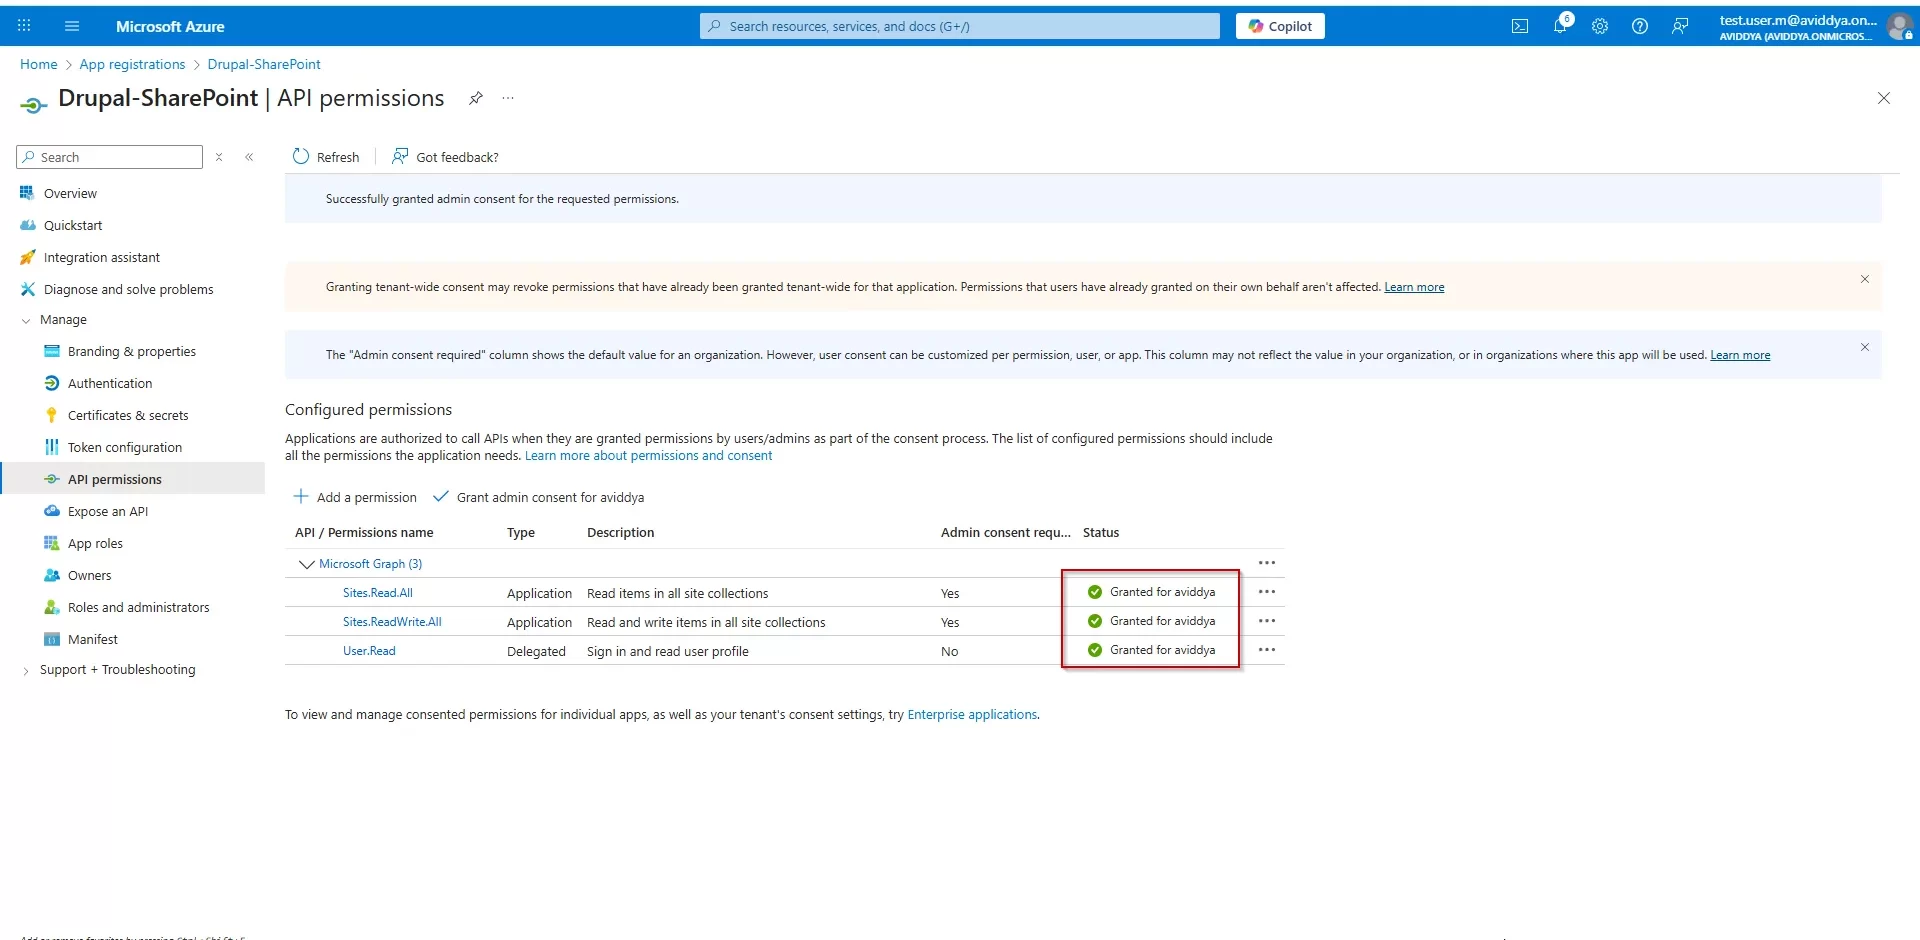Screen dimensions: 1920x940
Task: Open options ellipsis for User.Read row
Action: 1267,650
